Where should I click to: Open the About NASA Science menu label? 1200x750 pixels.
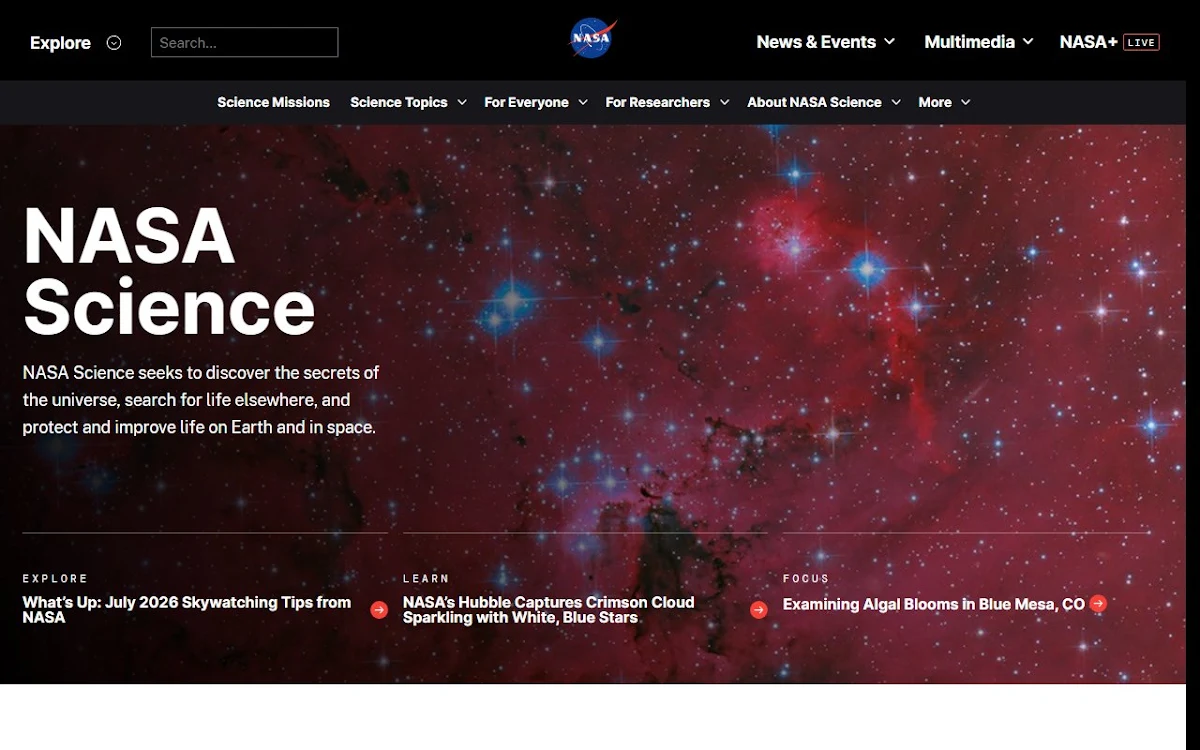814,102
